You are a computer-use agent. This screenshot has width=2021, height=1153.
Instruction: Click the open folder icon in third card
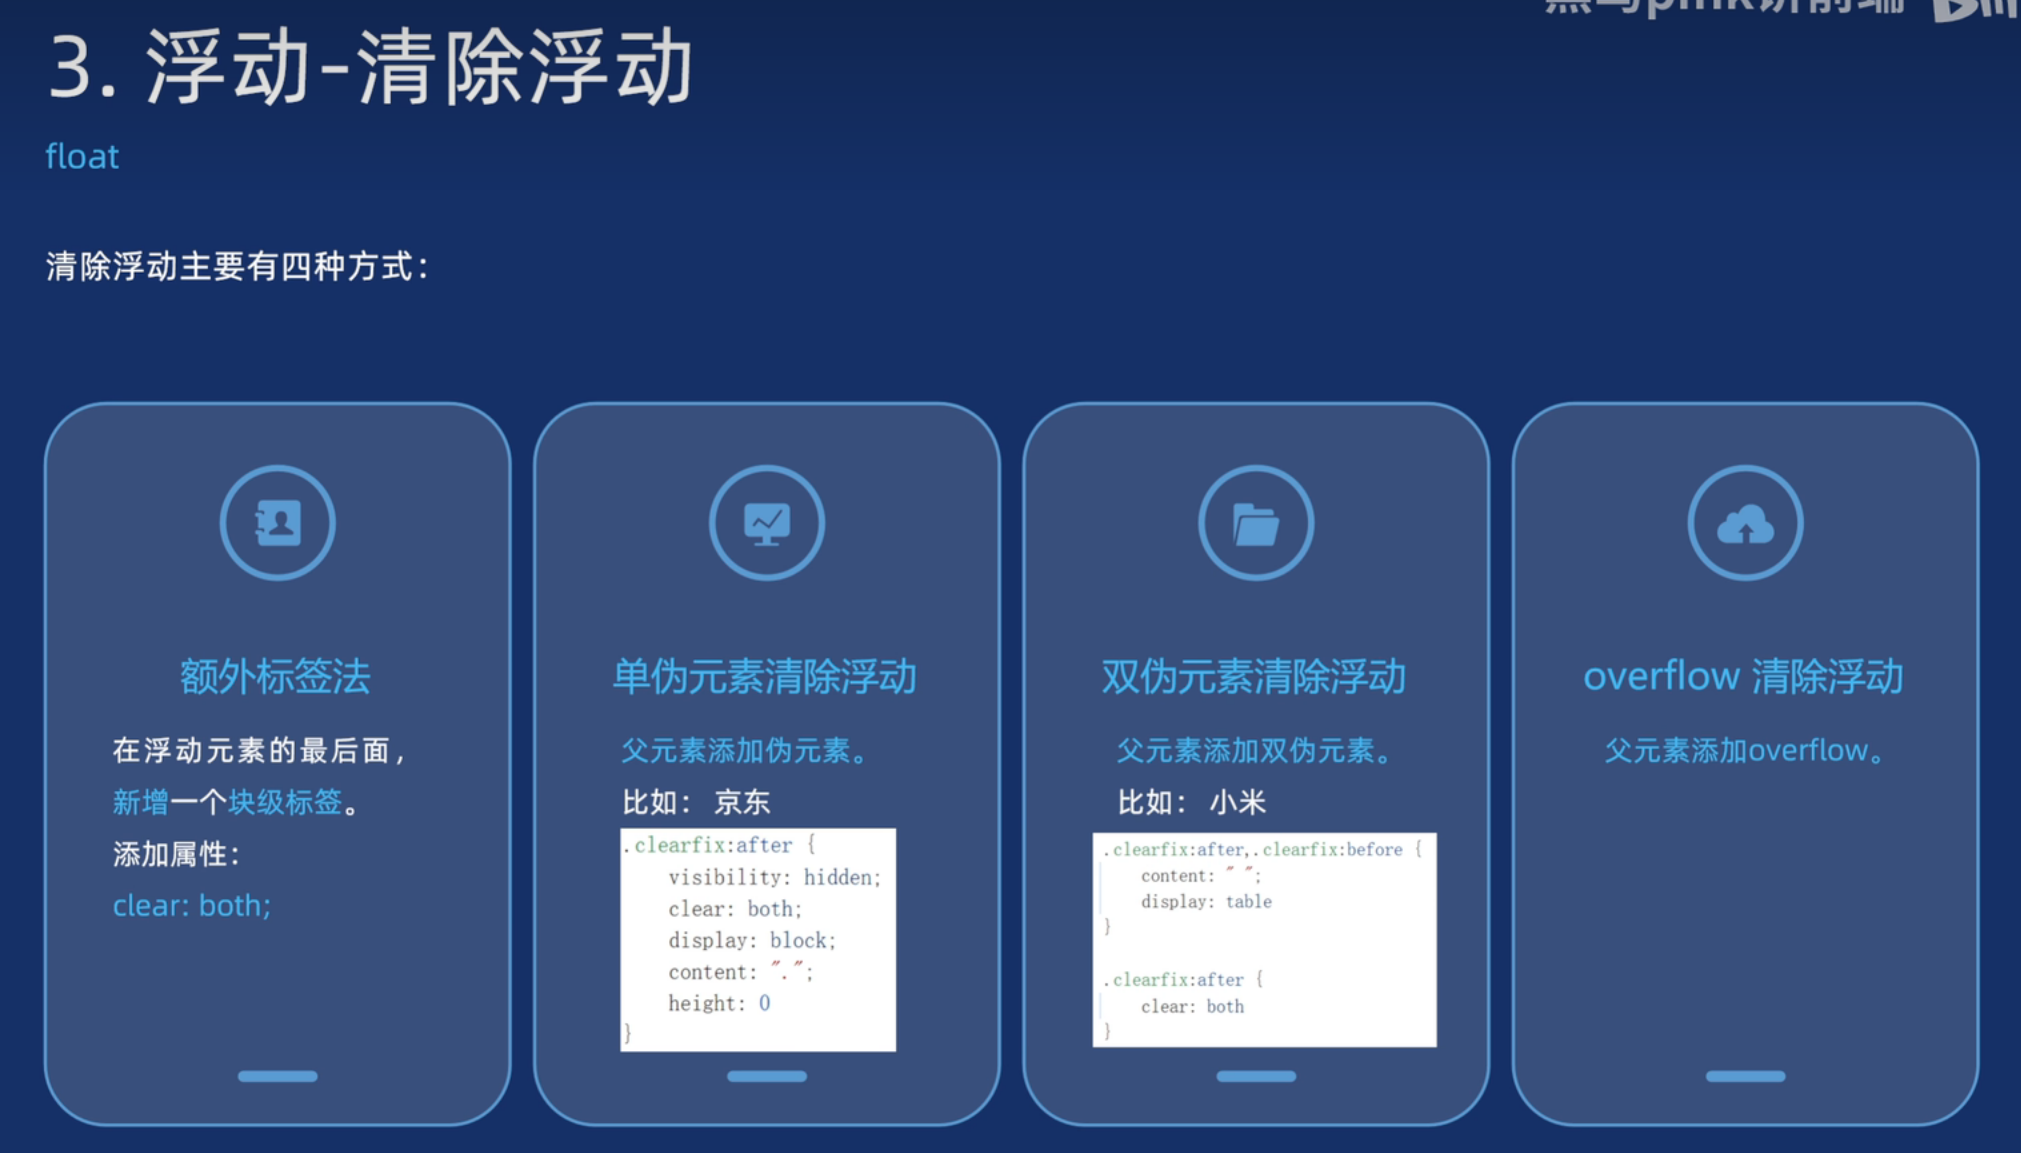tap(1255, 523)
